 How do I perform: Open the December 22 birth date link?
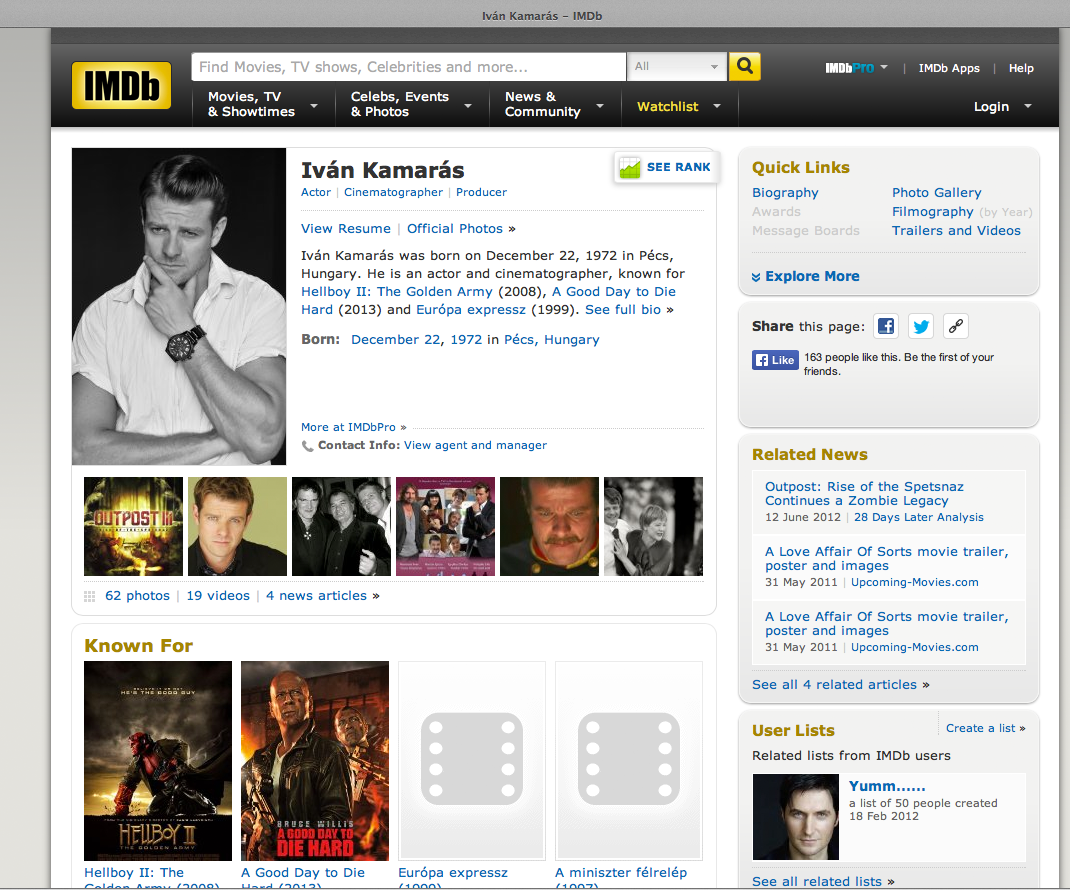click(396, 340)
